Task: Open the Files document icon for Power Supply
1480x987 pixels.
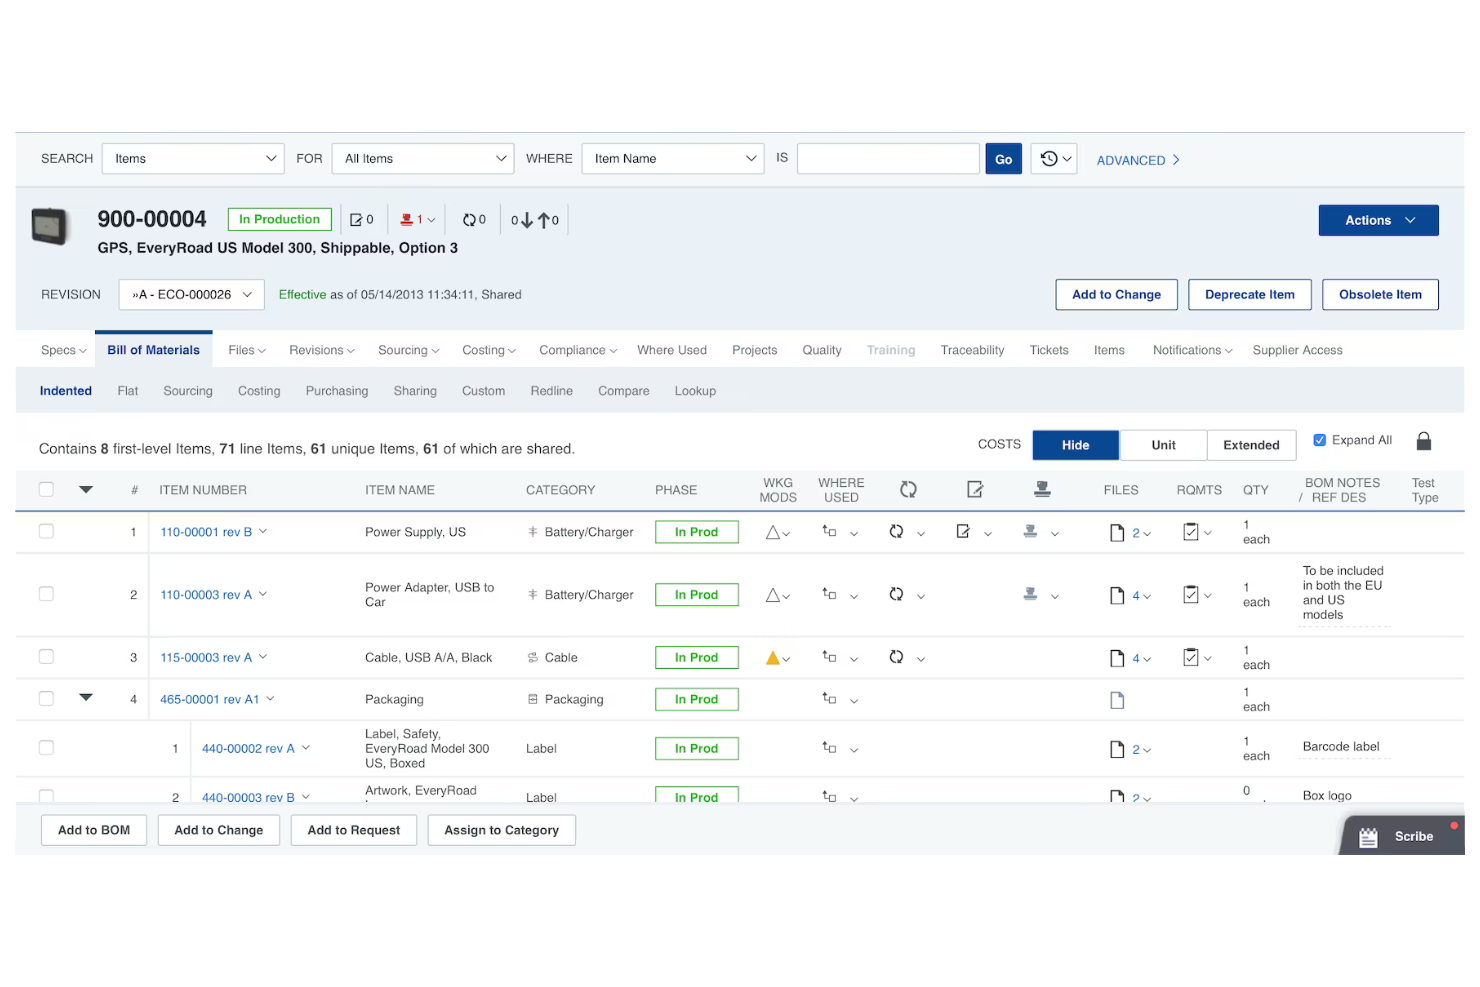Action: pyautogui.click(x=1118, y=532)
